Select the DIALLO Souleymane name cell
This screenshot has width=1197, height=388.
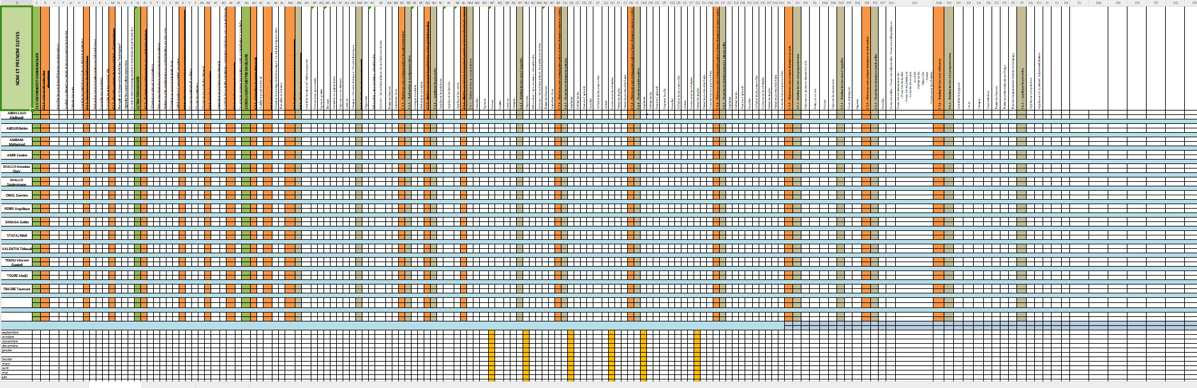tap(16, 182)
